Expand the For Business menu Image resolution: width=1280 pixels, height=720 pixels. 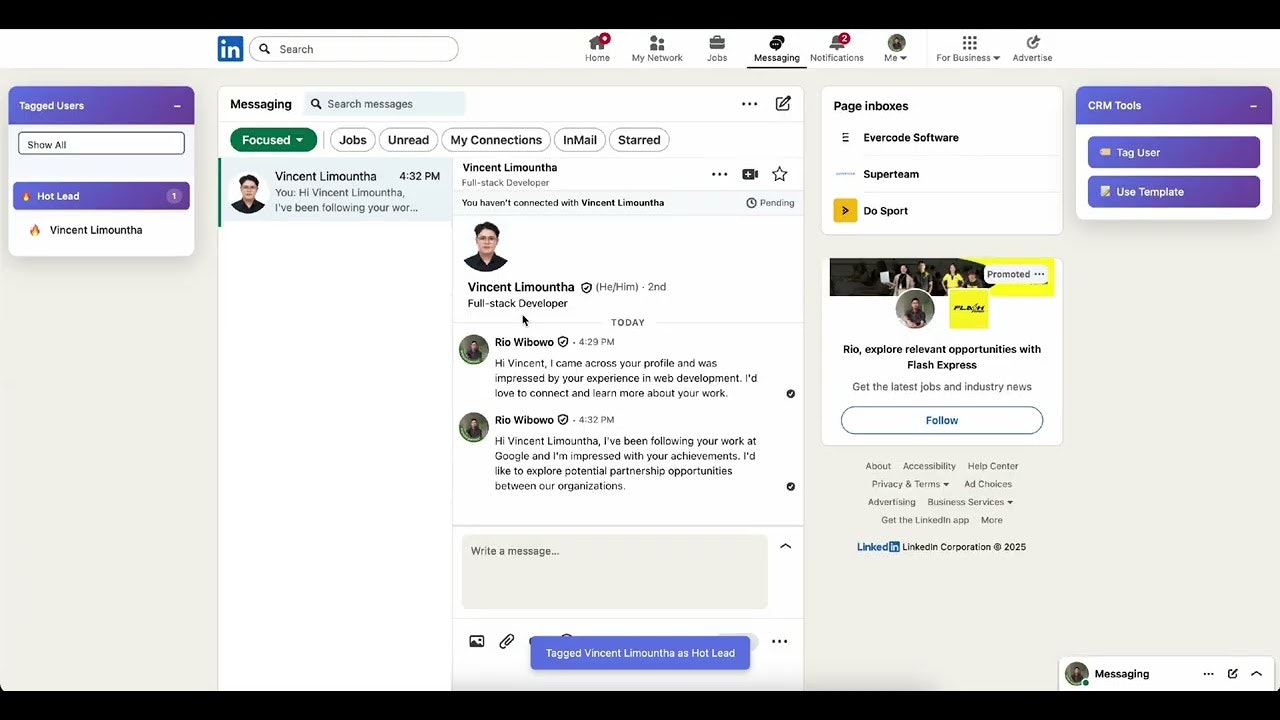(x=968, y=49)
